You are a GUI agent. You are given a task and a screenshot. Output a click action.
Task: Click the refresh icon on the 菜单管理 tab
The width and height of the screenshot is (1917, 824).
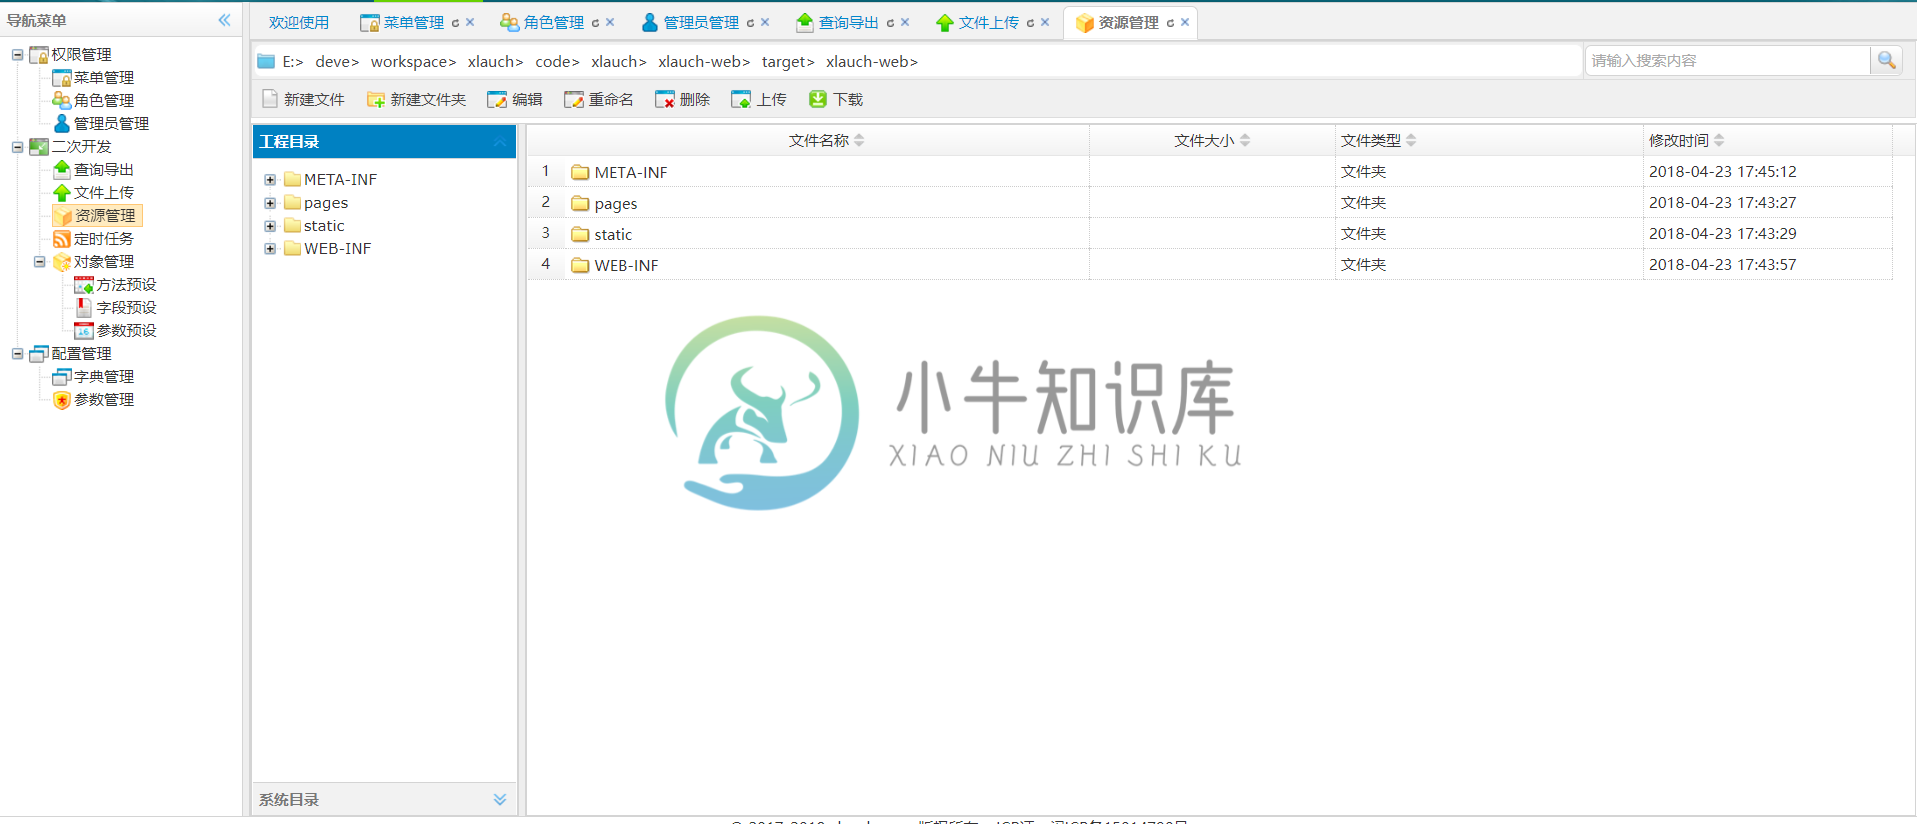(455, 22)
